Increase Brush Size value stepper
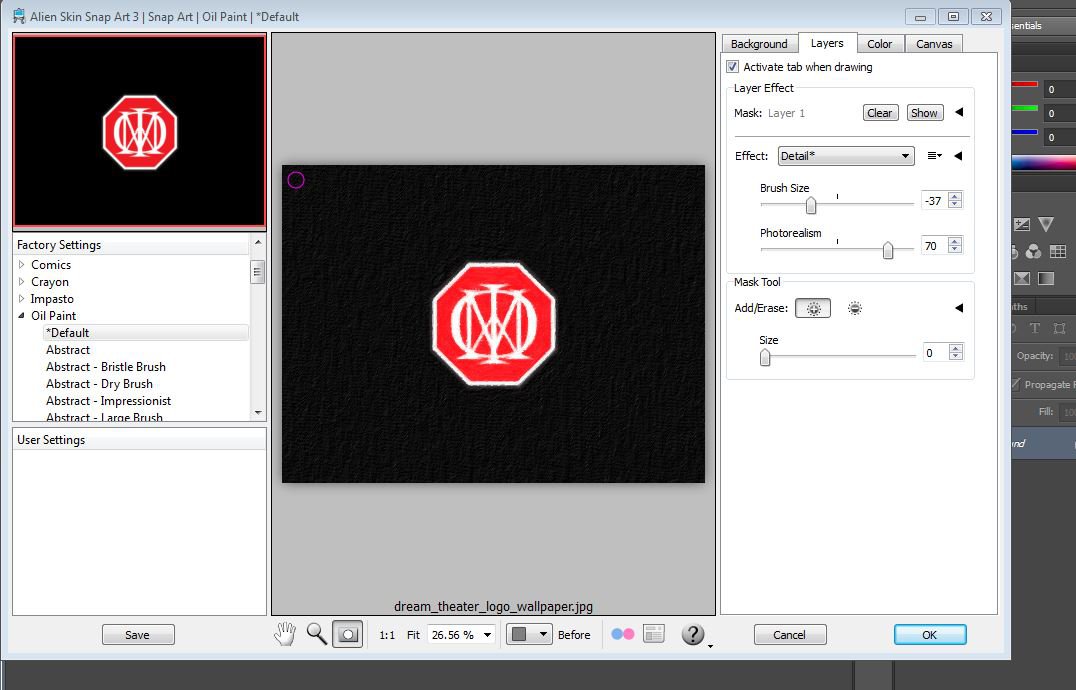 (955, 196)
